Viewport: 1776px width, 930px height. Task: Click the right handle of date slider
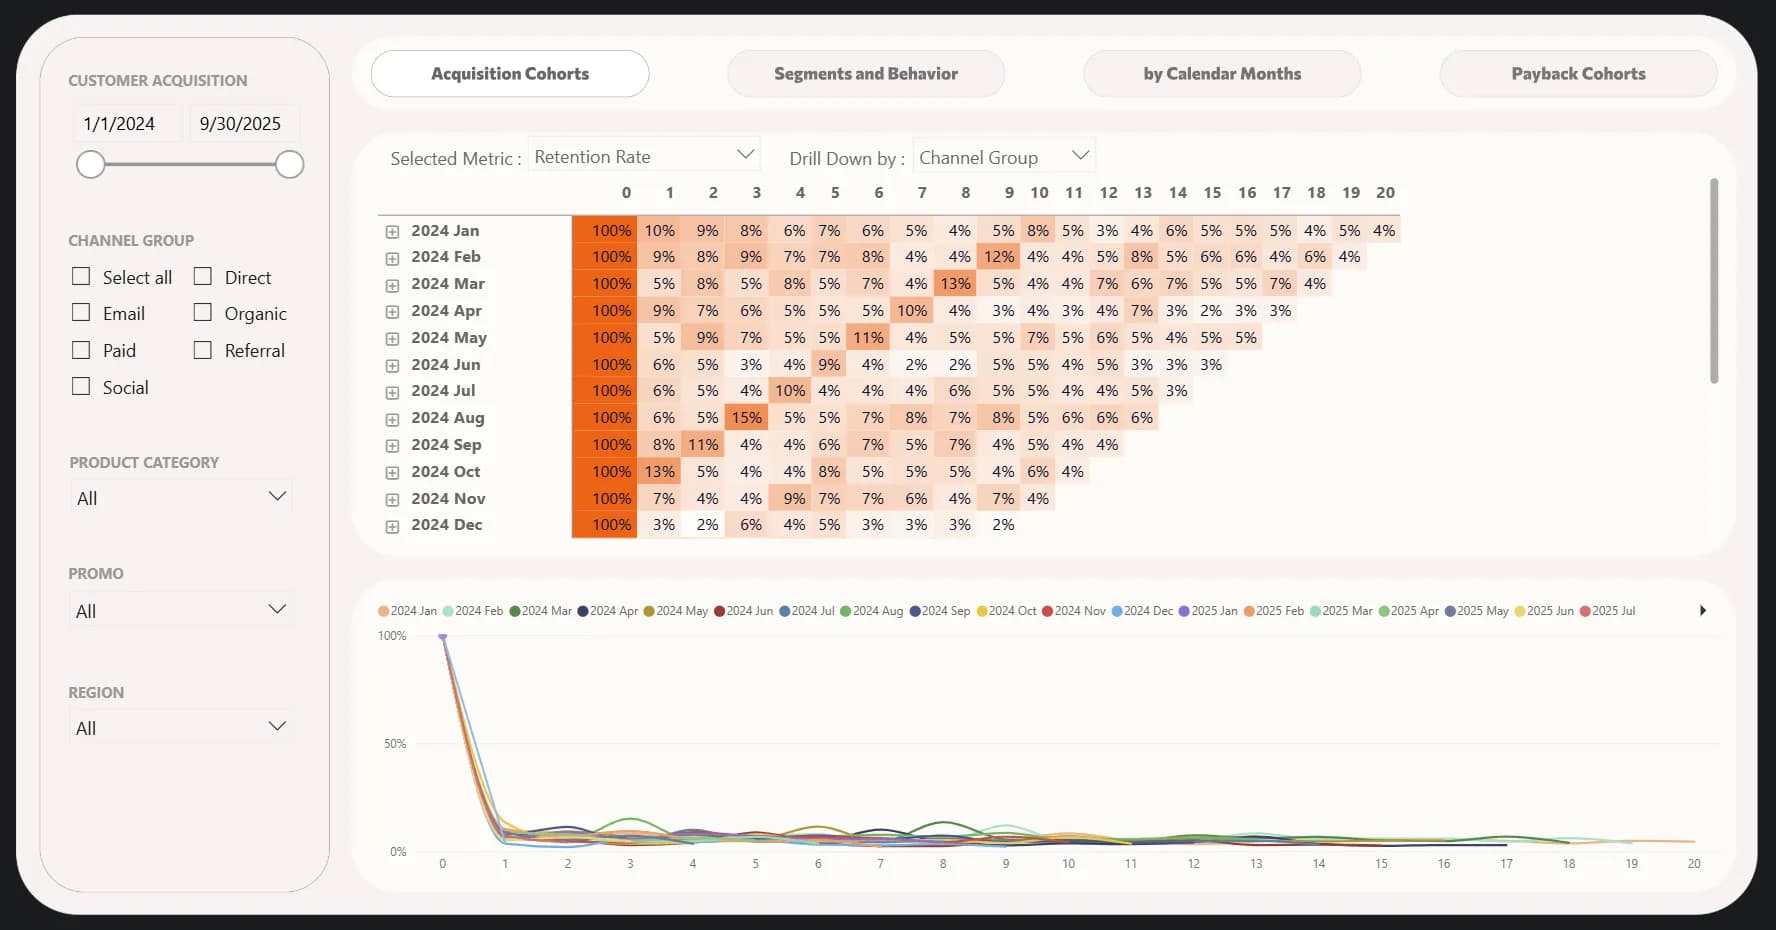pyautogui.click(x=290, y=165)
